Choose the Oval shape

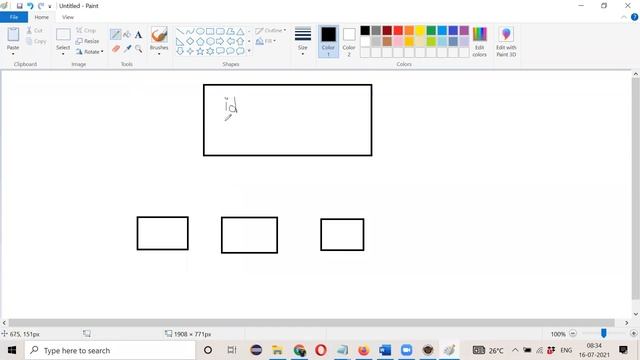pyautogui.click(x=200, y=31)
